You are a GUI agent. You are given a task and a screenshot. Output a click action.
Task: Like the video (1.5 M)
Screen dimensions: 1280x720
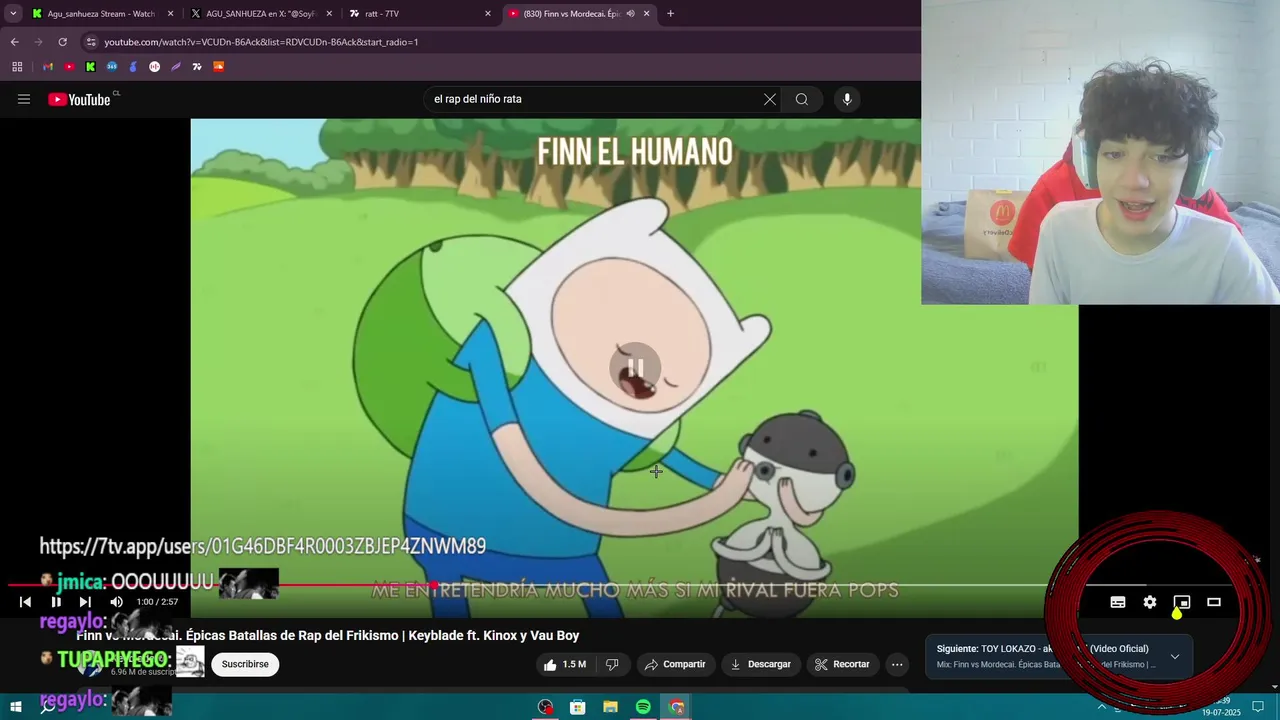click(x=565, y=664)
